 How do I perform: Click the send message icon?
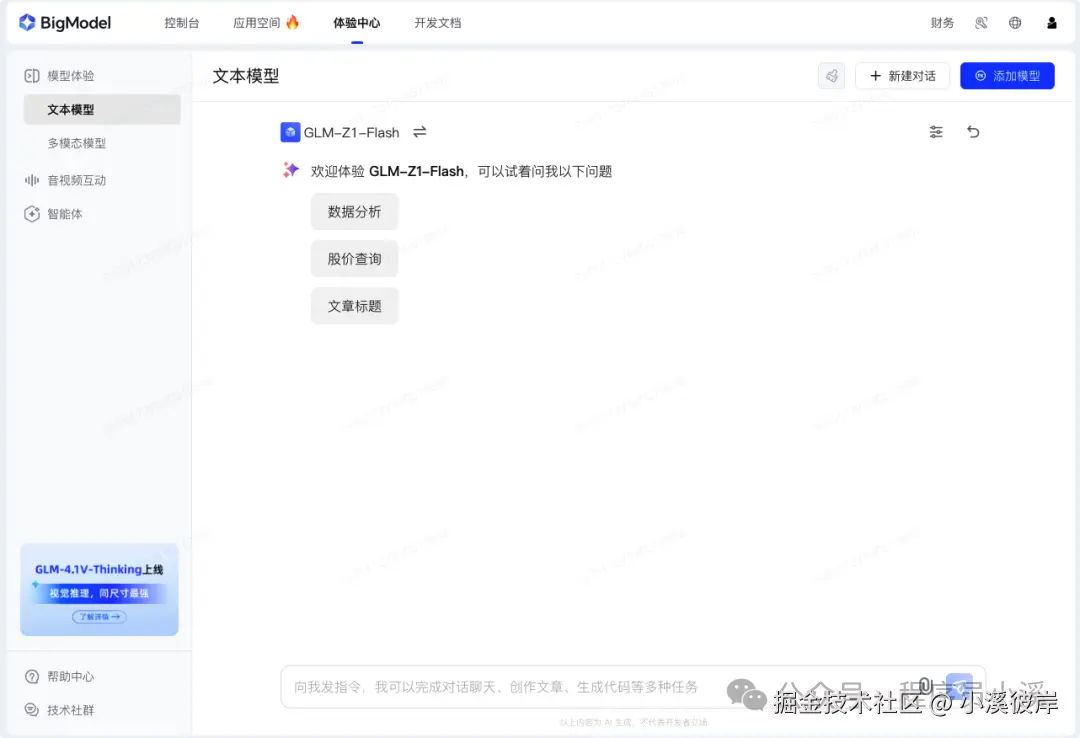[960, 687]
